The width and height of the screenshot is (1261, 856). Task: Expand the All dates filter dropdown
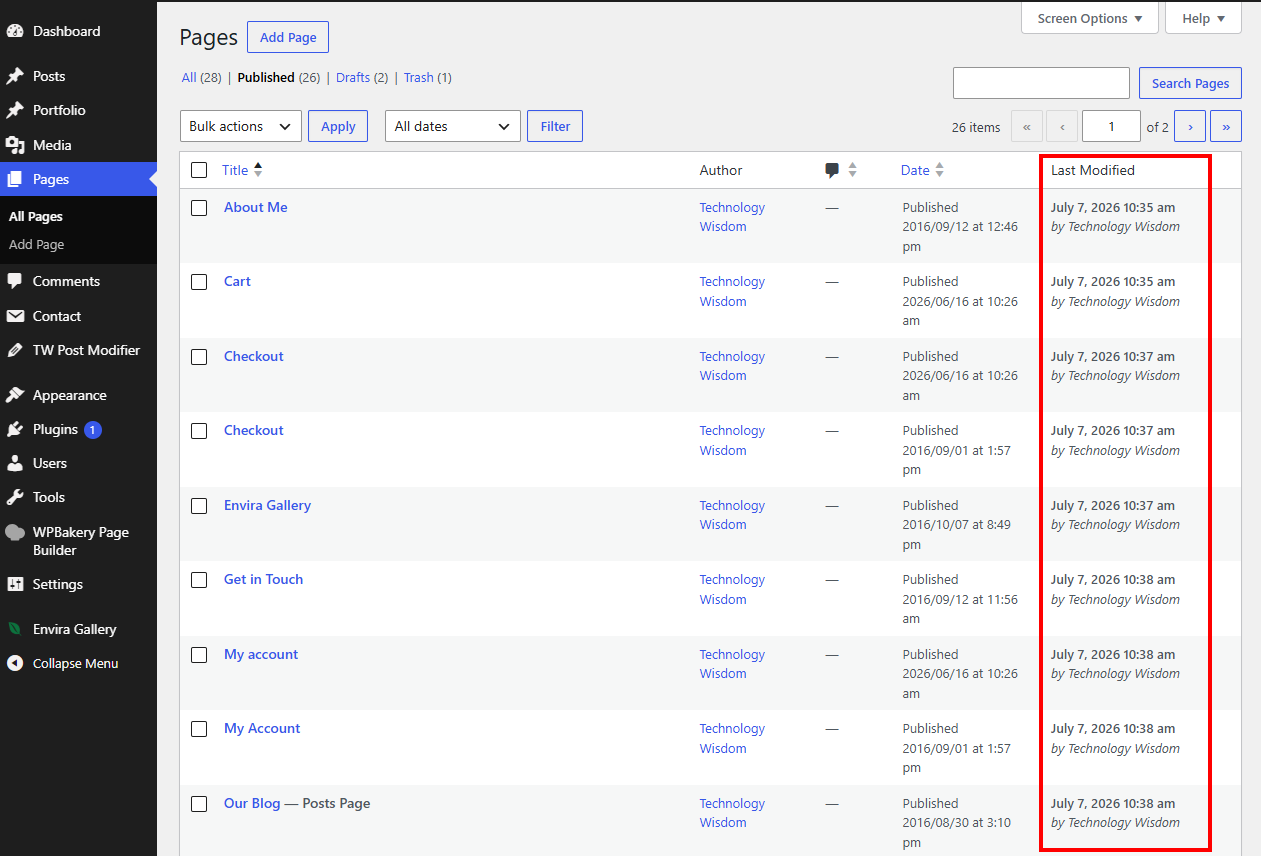click(453, 126)
